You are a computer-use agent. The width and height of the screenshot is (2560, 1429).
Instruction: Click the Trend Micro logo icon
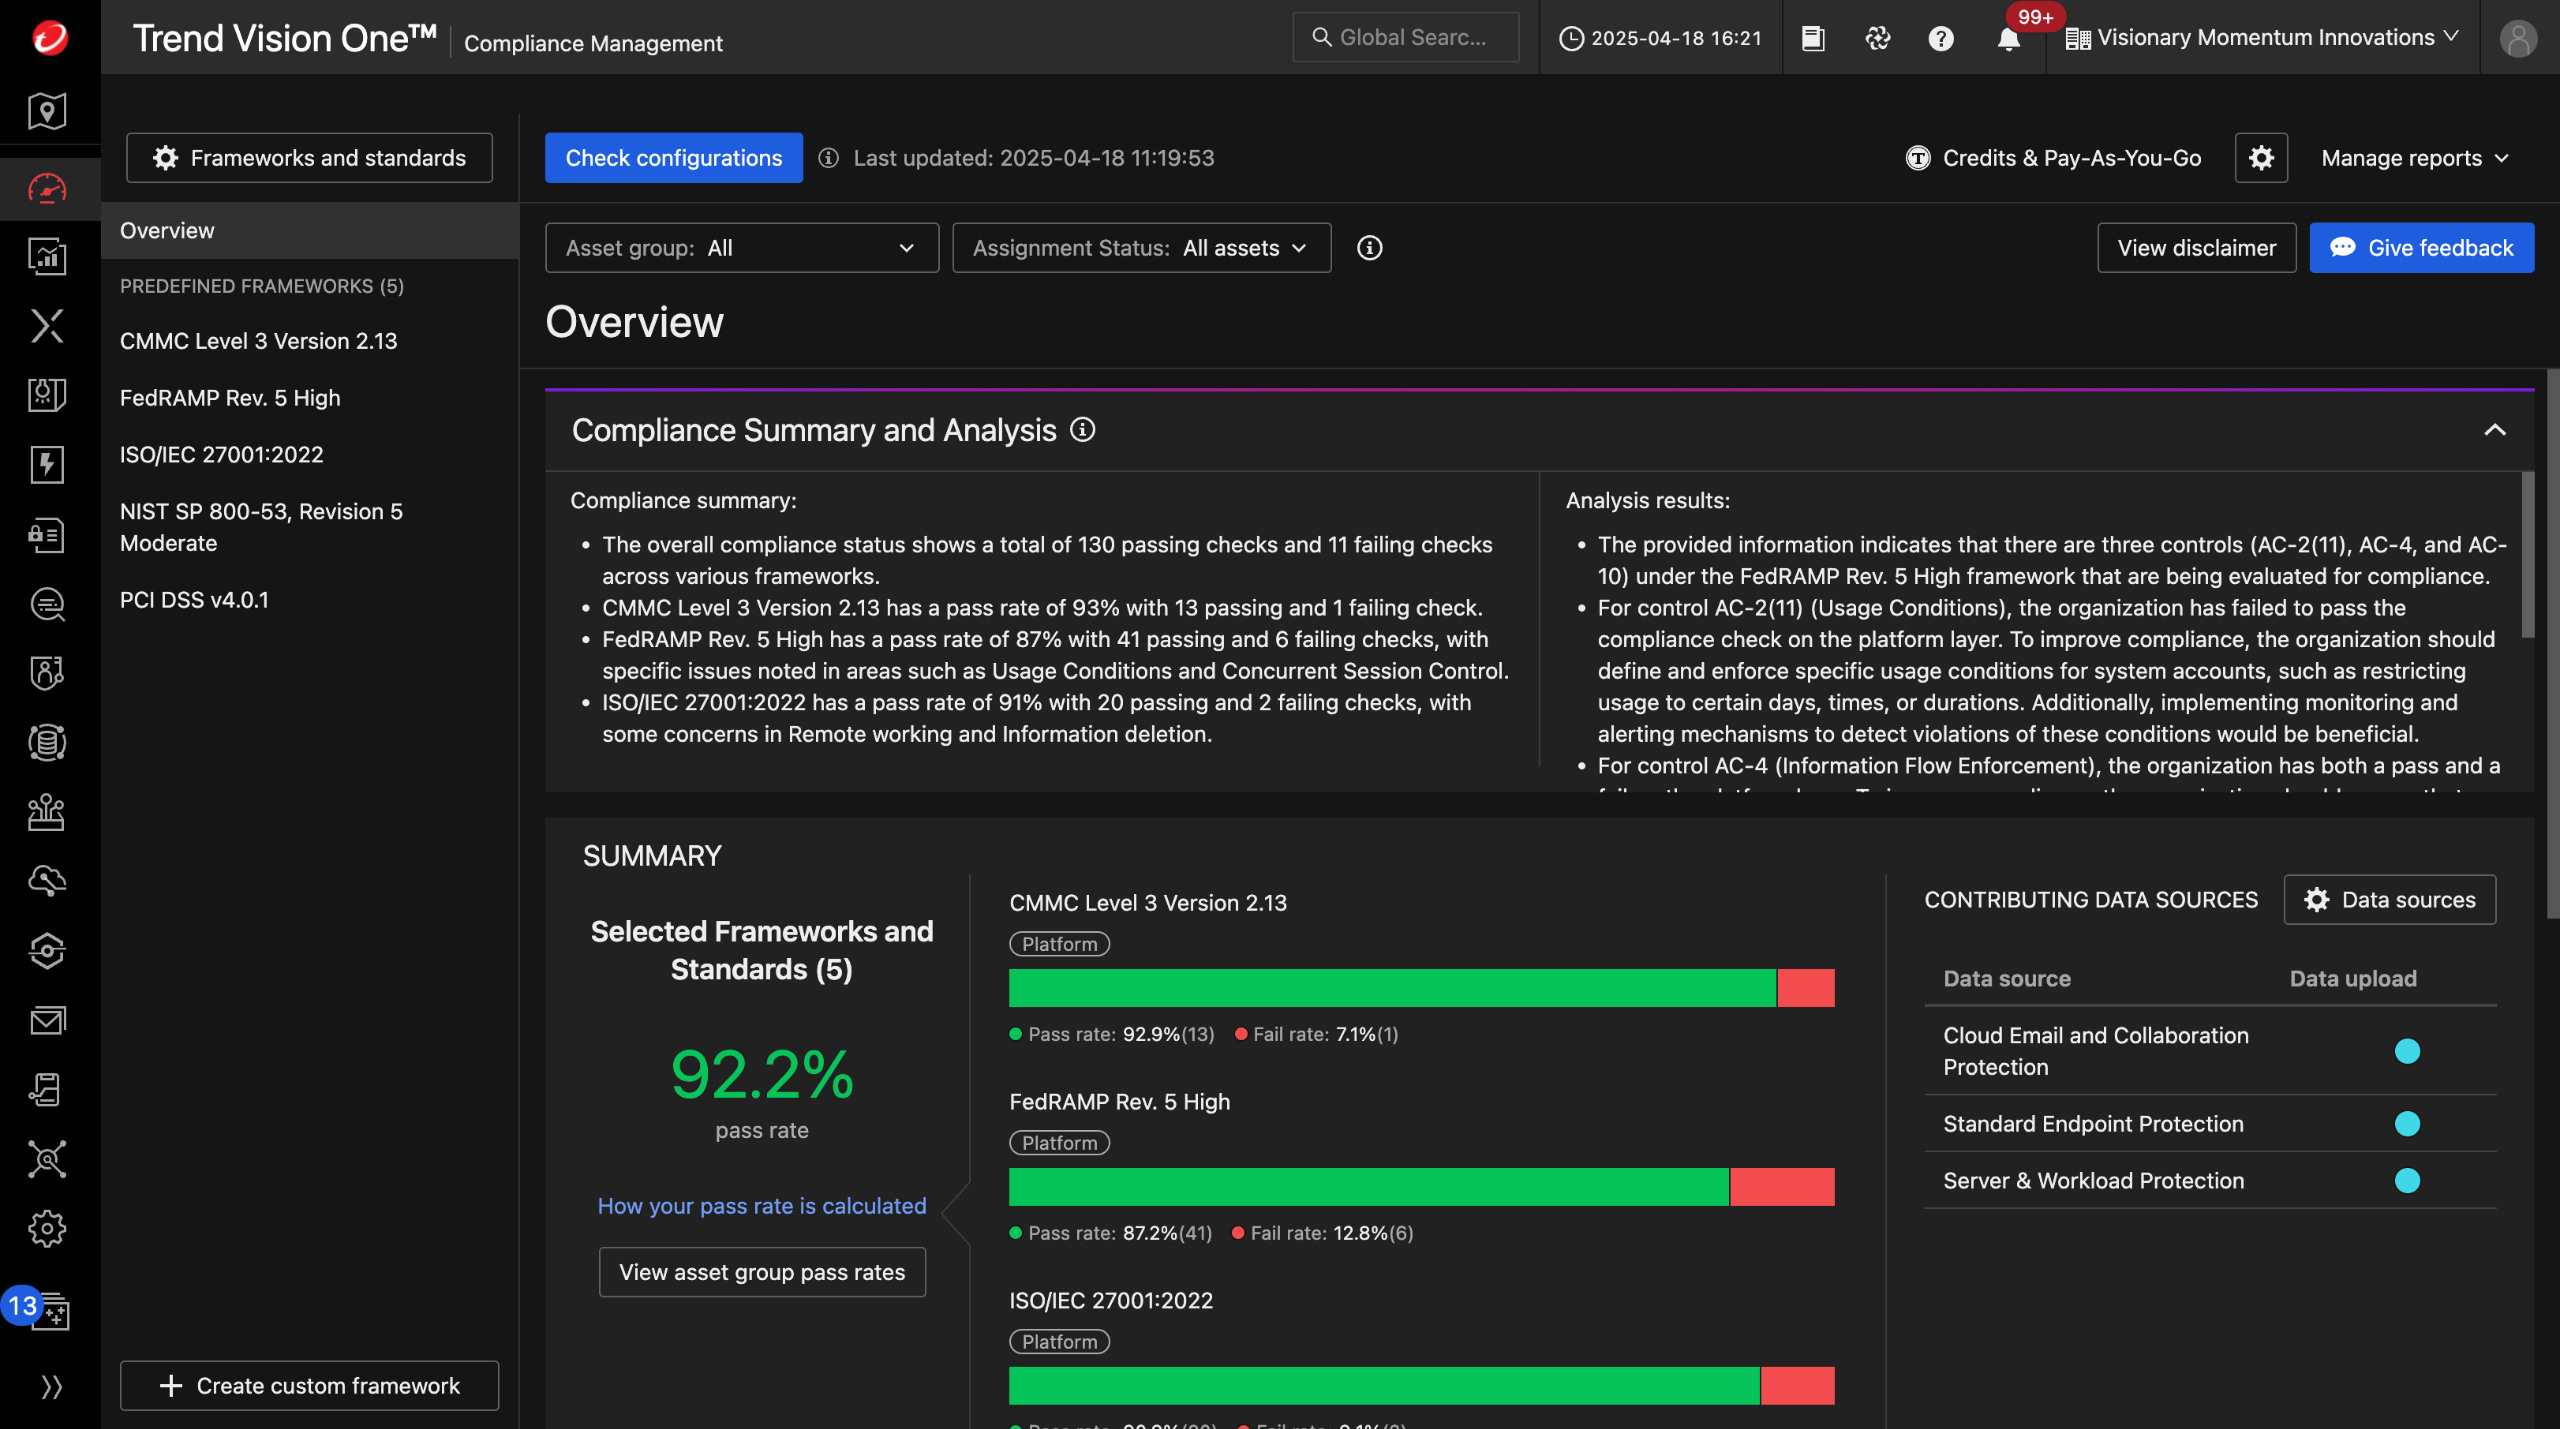[49, 38]
